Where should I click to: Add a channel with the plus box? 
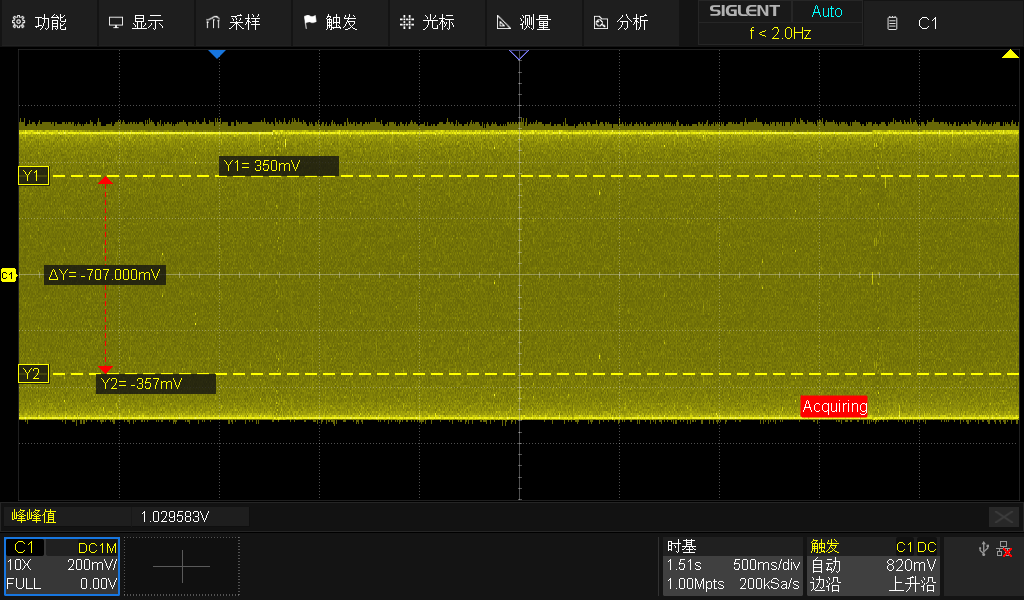tap(182, 566)
